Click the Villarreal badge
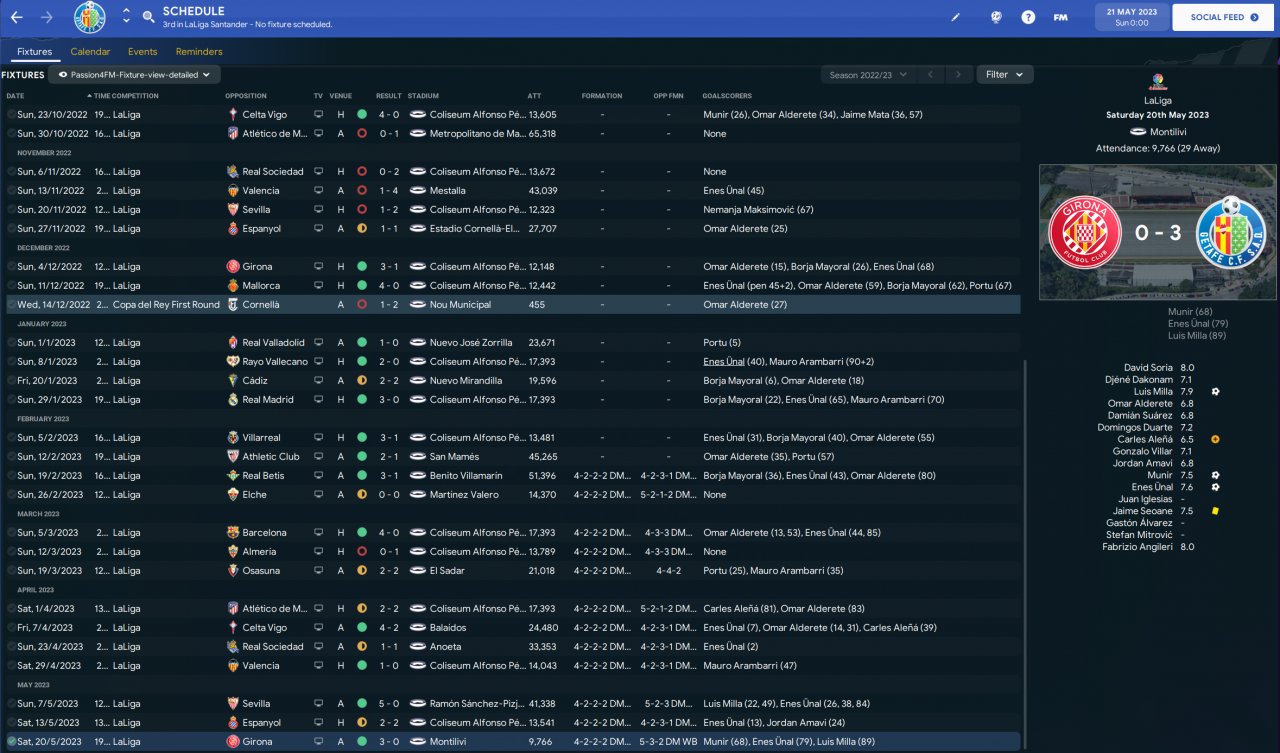This screenshot has width=1280, height=753. [x=233, y=438]
